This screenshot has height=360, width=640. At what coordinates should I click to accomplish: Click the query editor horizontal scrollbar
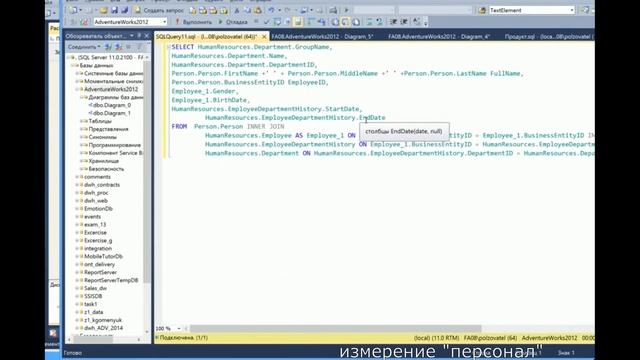pos(336,328)
